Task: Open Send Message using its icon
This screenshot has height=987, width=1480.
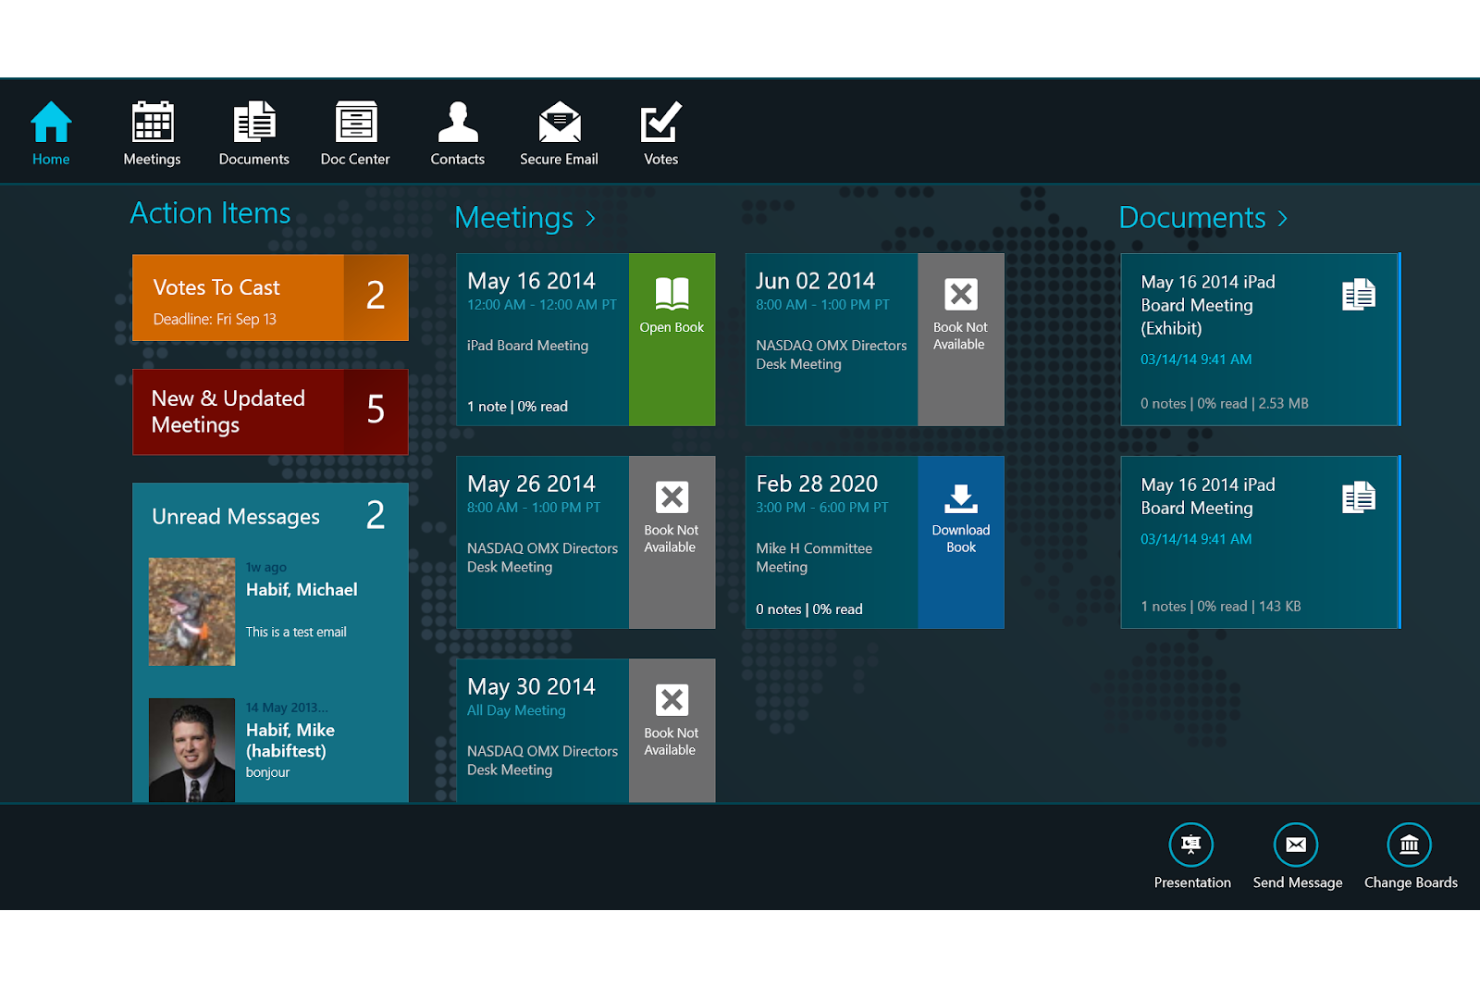Action: (x=1296, y=845)
